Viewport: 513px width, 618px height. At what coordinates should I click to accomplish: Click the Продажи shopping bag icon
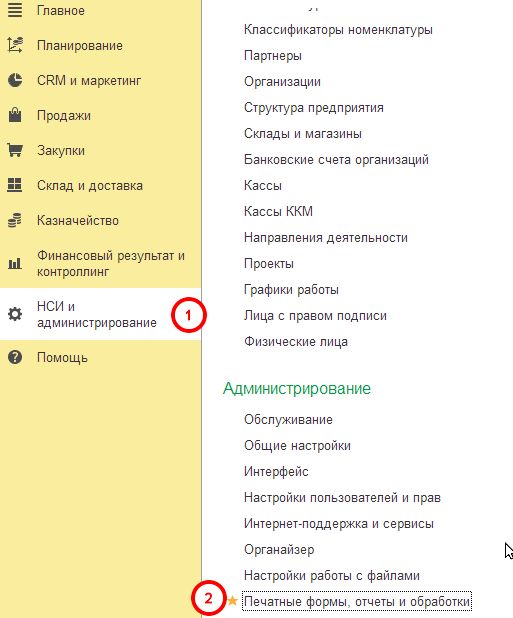(x=15, y=115)
